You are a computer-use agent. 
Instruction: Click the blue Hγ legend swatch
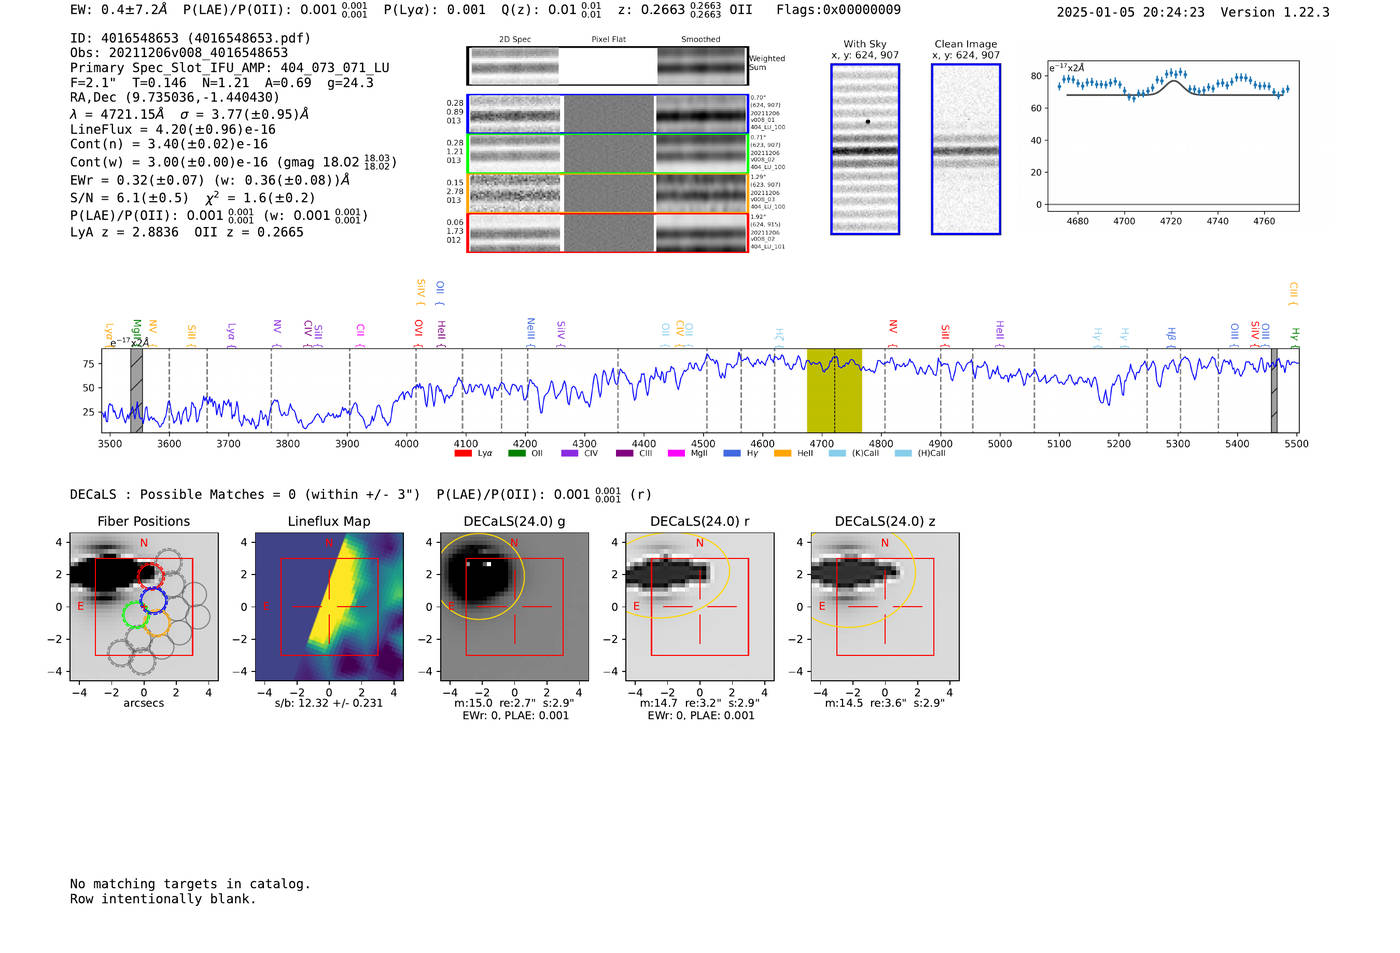[x=732, y=453]
